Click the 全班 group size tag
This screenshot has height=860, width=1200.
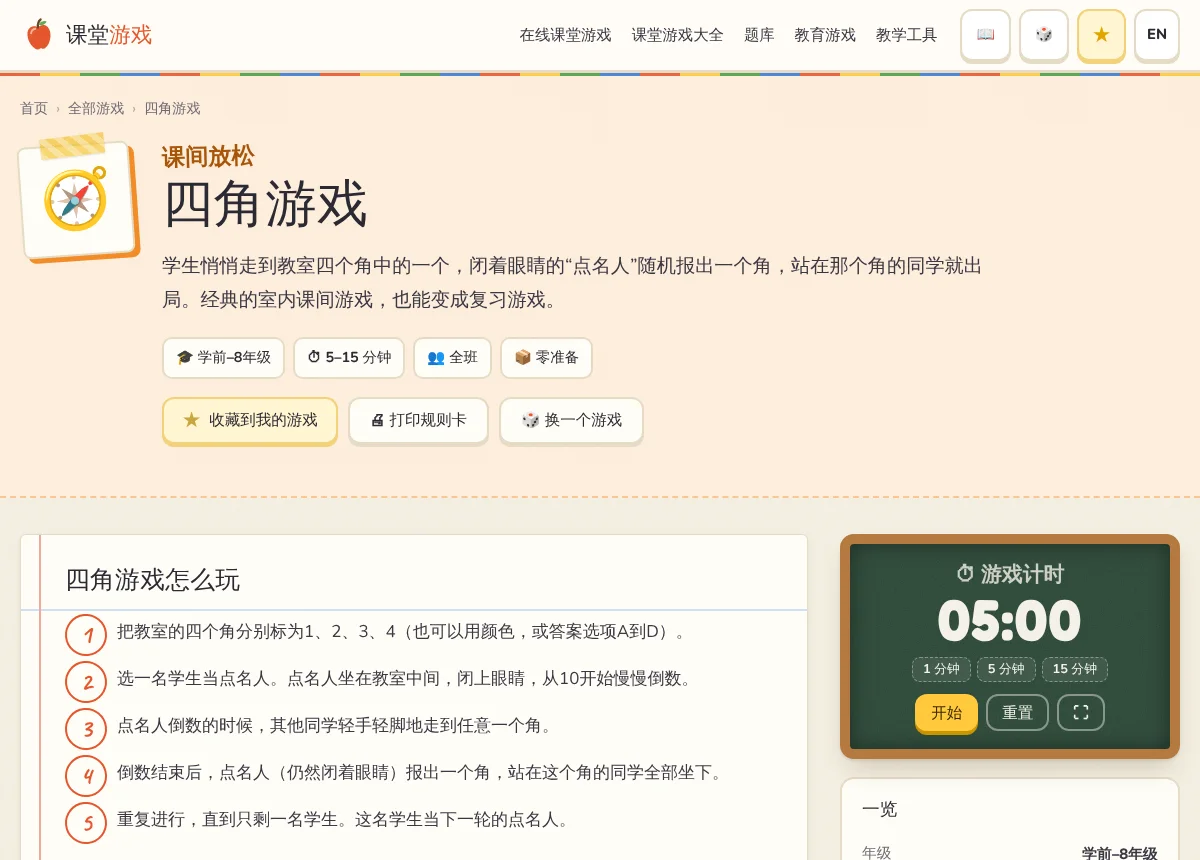(452, 358)
